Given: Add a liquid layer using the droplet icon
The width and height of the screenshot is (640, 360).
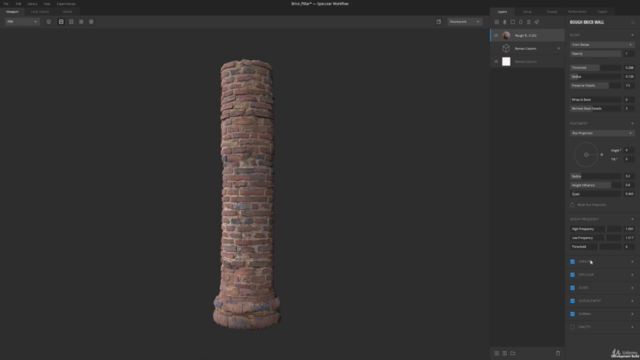Looking at the screenshot, I should (520, 22).
